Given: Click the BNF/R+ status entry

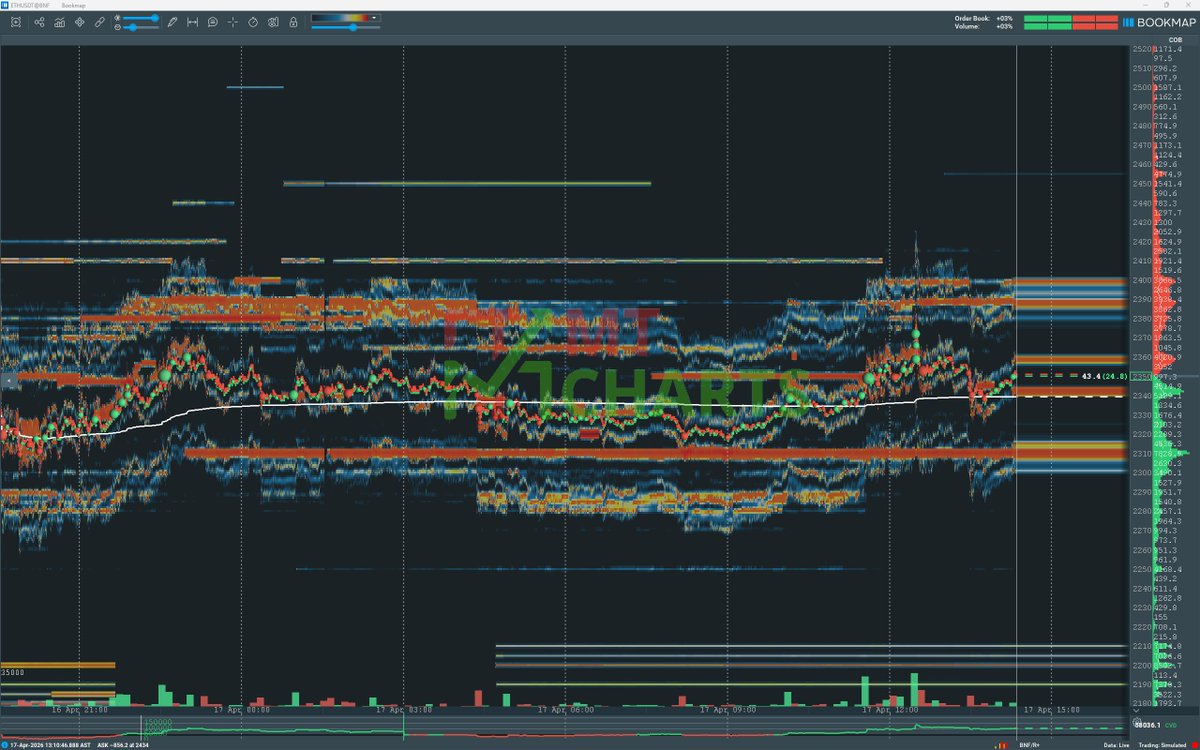Looking at the screenshot, I should 1029,745.
